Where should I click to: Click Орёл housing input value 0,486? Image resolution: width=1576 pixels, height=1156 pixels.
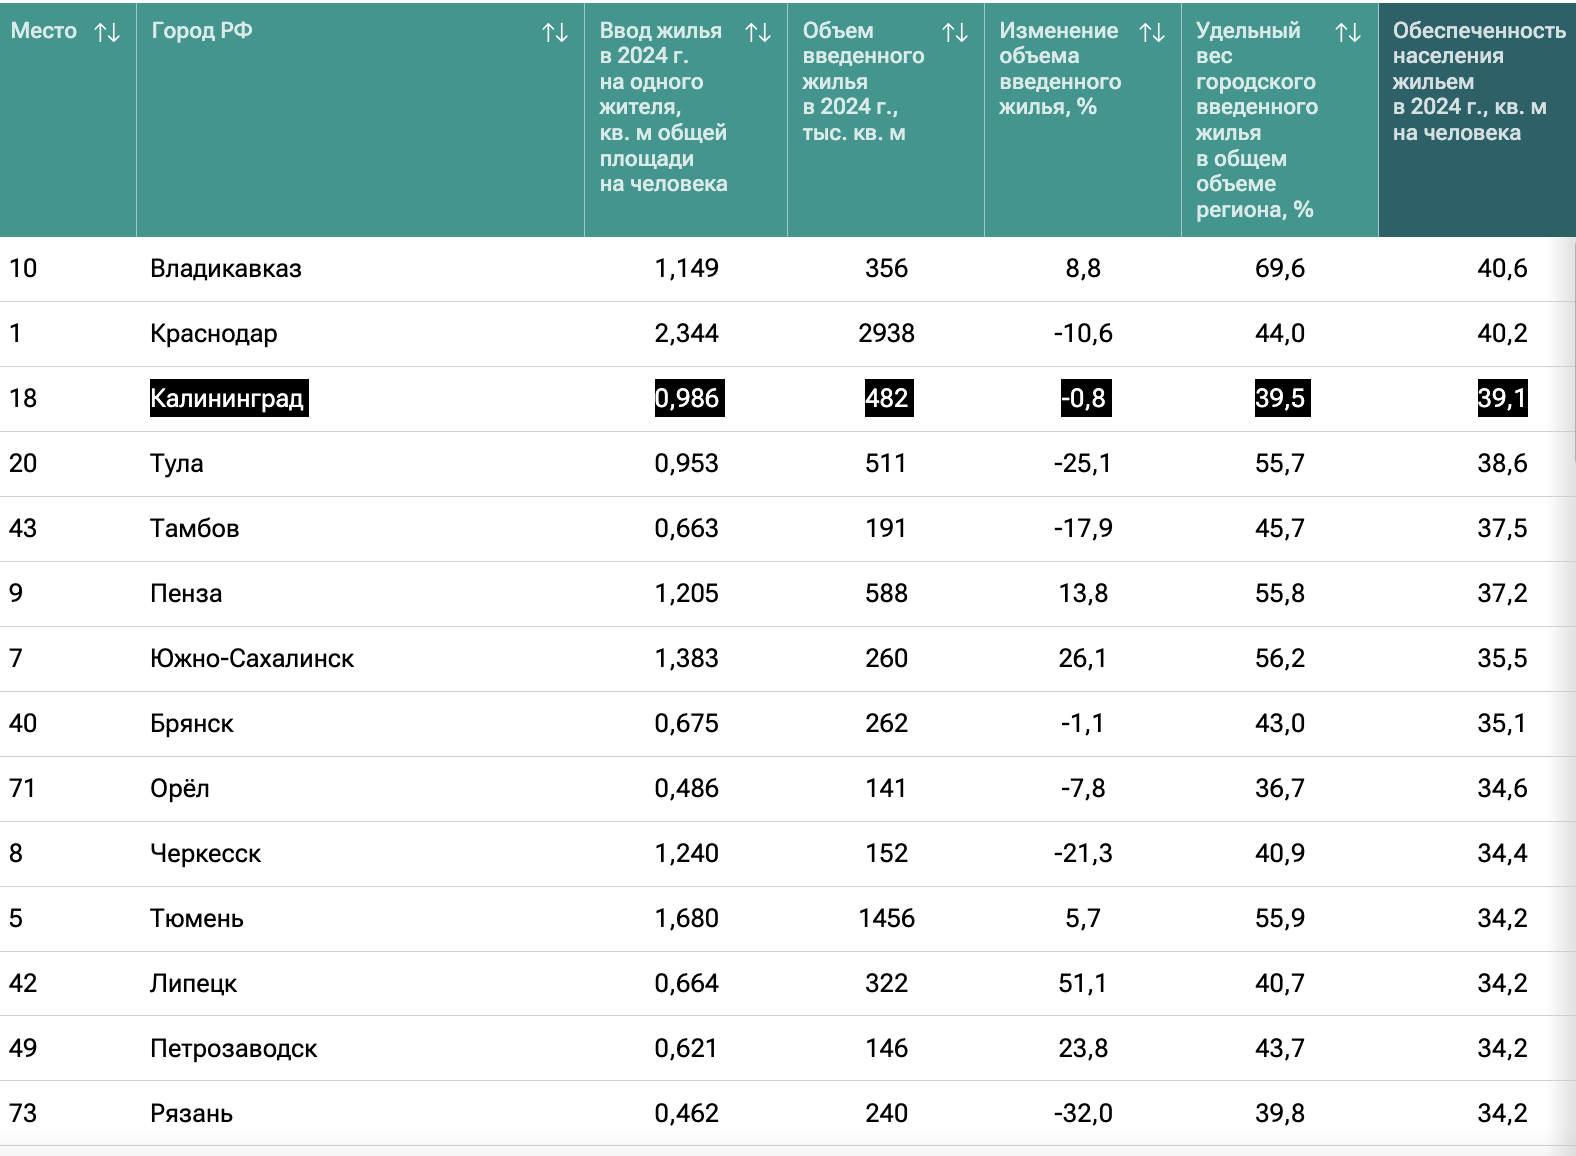coord(687,788)
